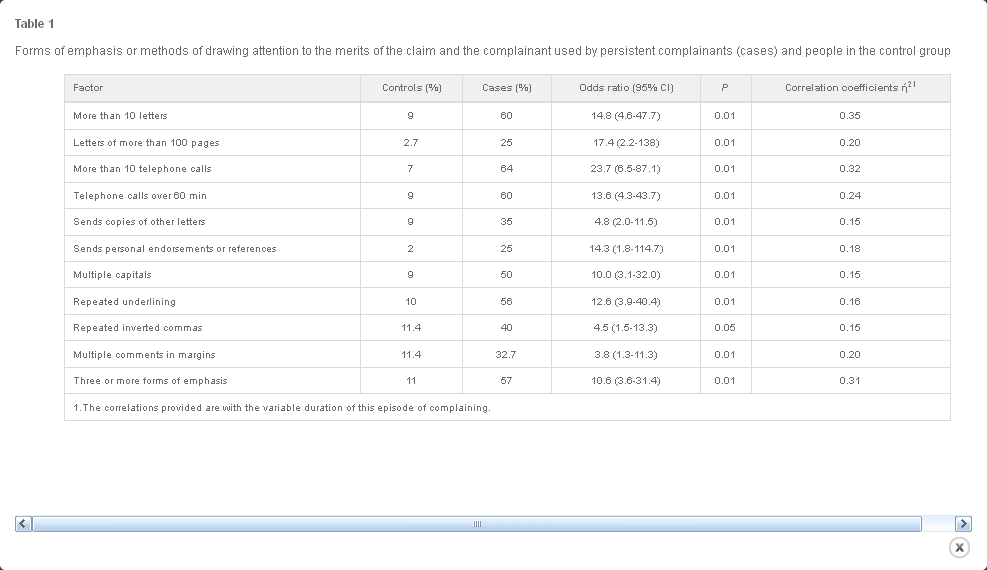Viewport: 987px width, 570px height.
Task: Select 'Repeated inverted commas' row label
Action: [138, 328]
